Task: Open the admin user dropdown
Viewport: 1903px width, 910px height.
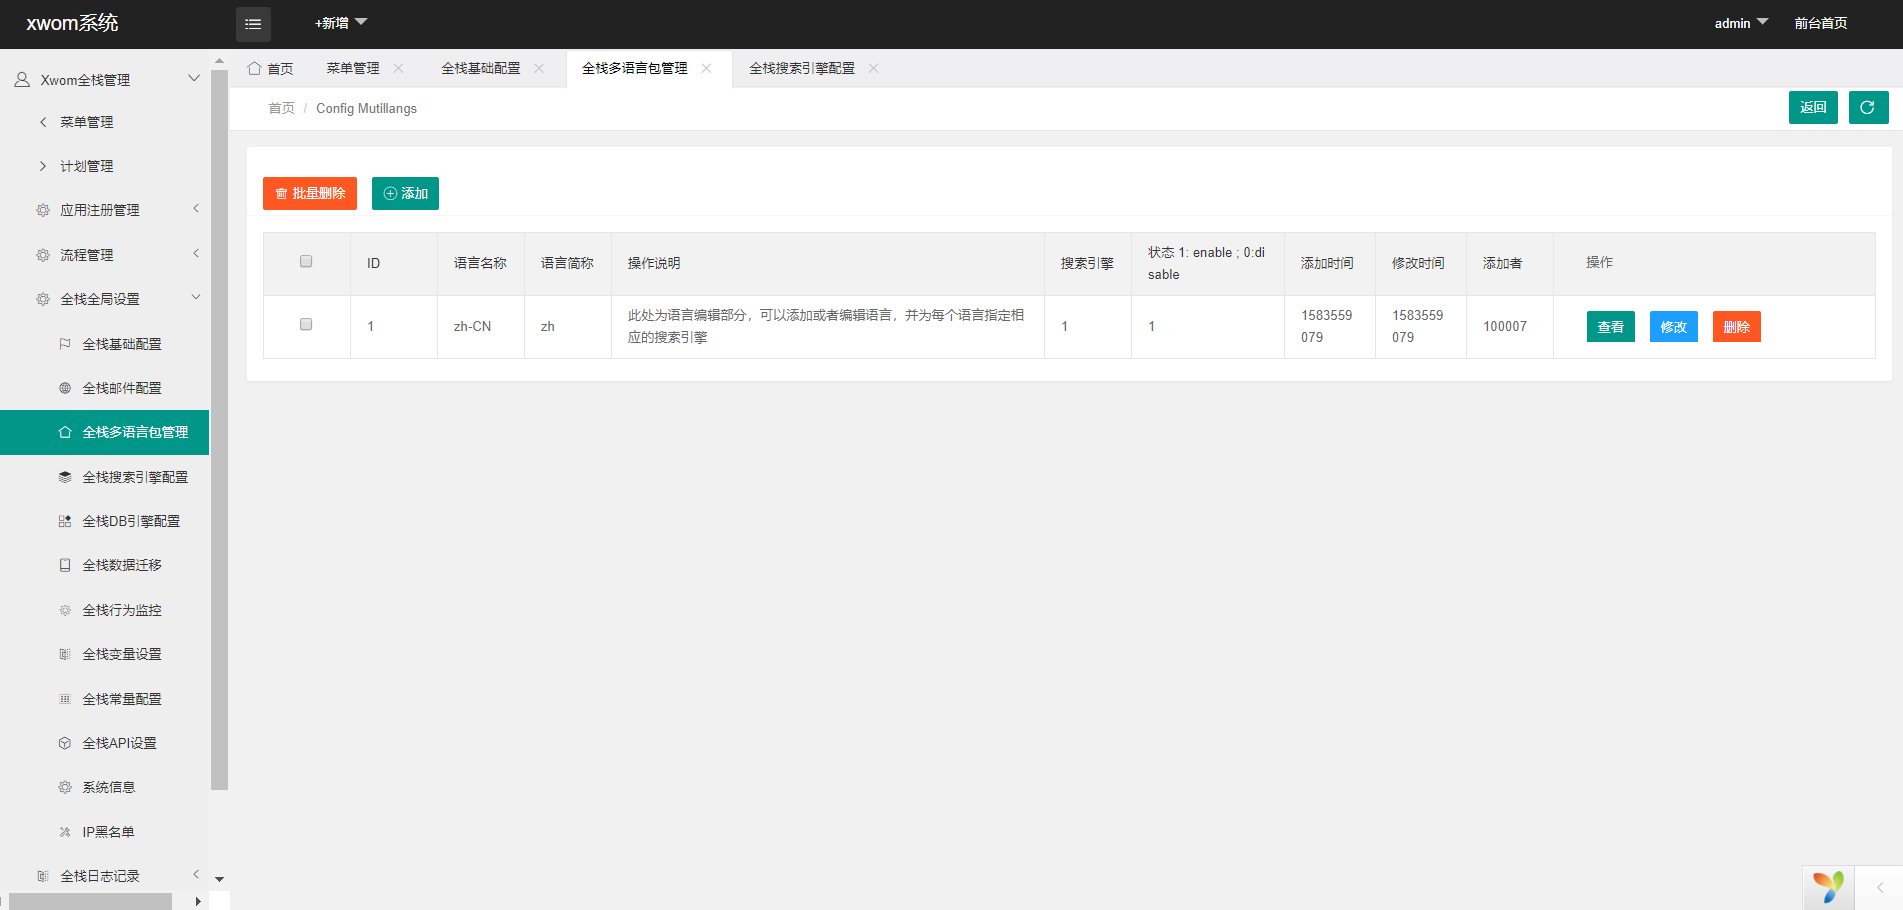Action: (x=1741, y=23)
